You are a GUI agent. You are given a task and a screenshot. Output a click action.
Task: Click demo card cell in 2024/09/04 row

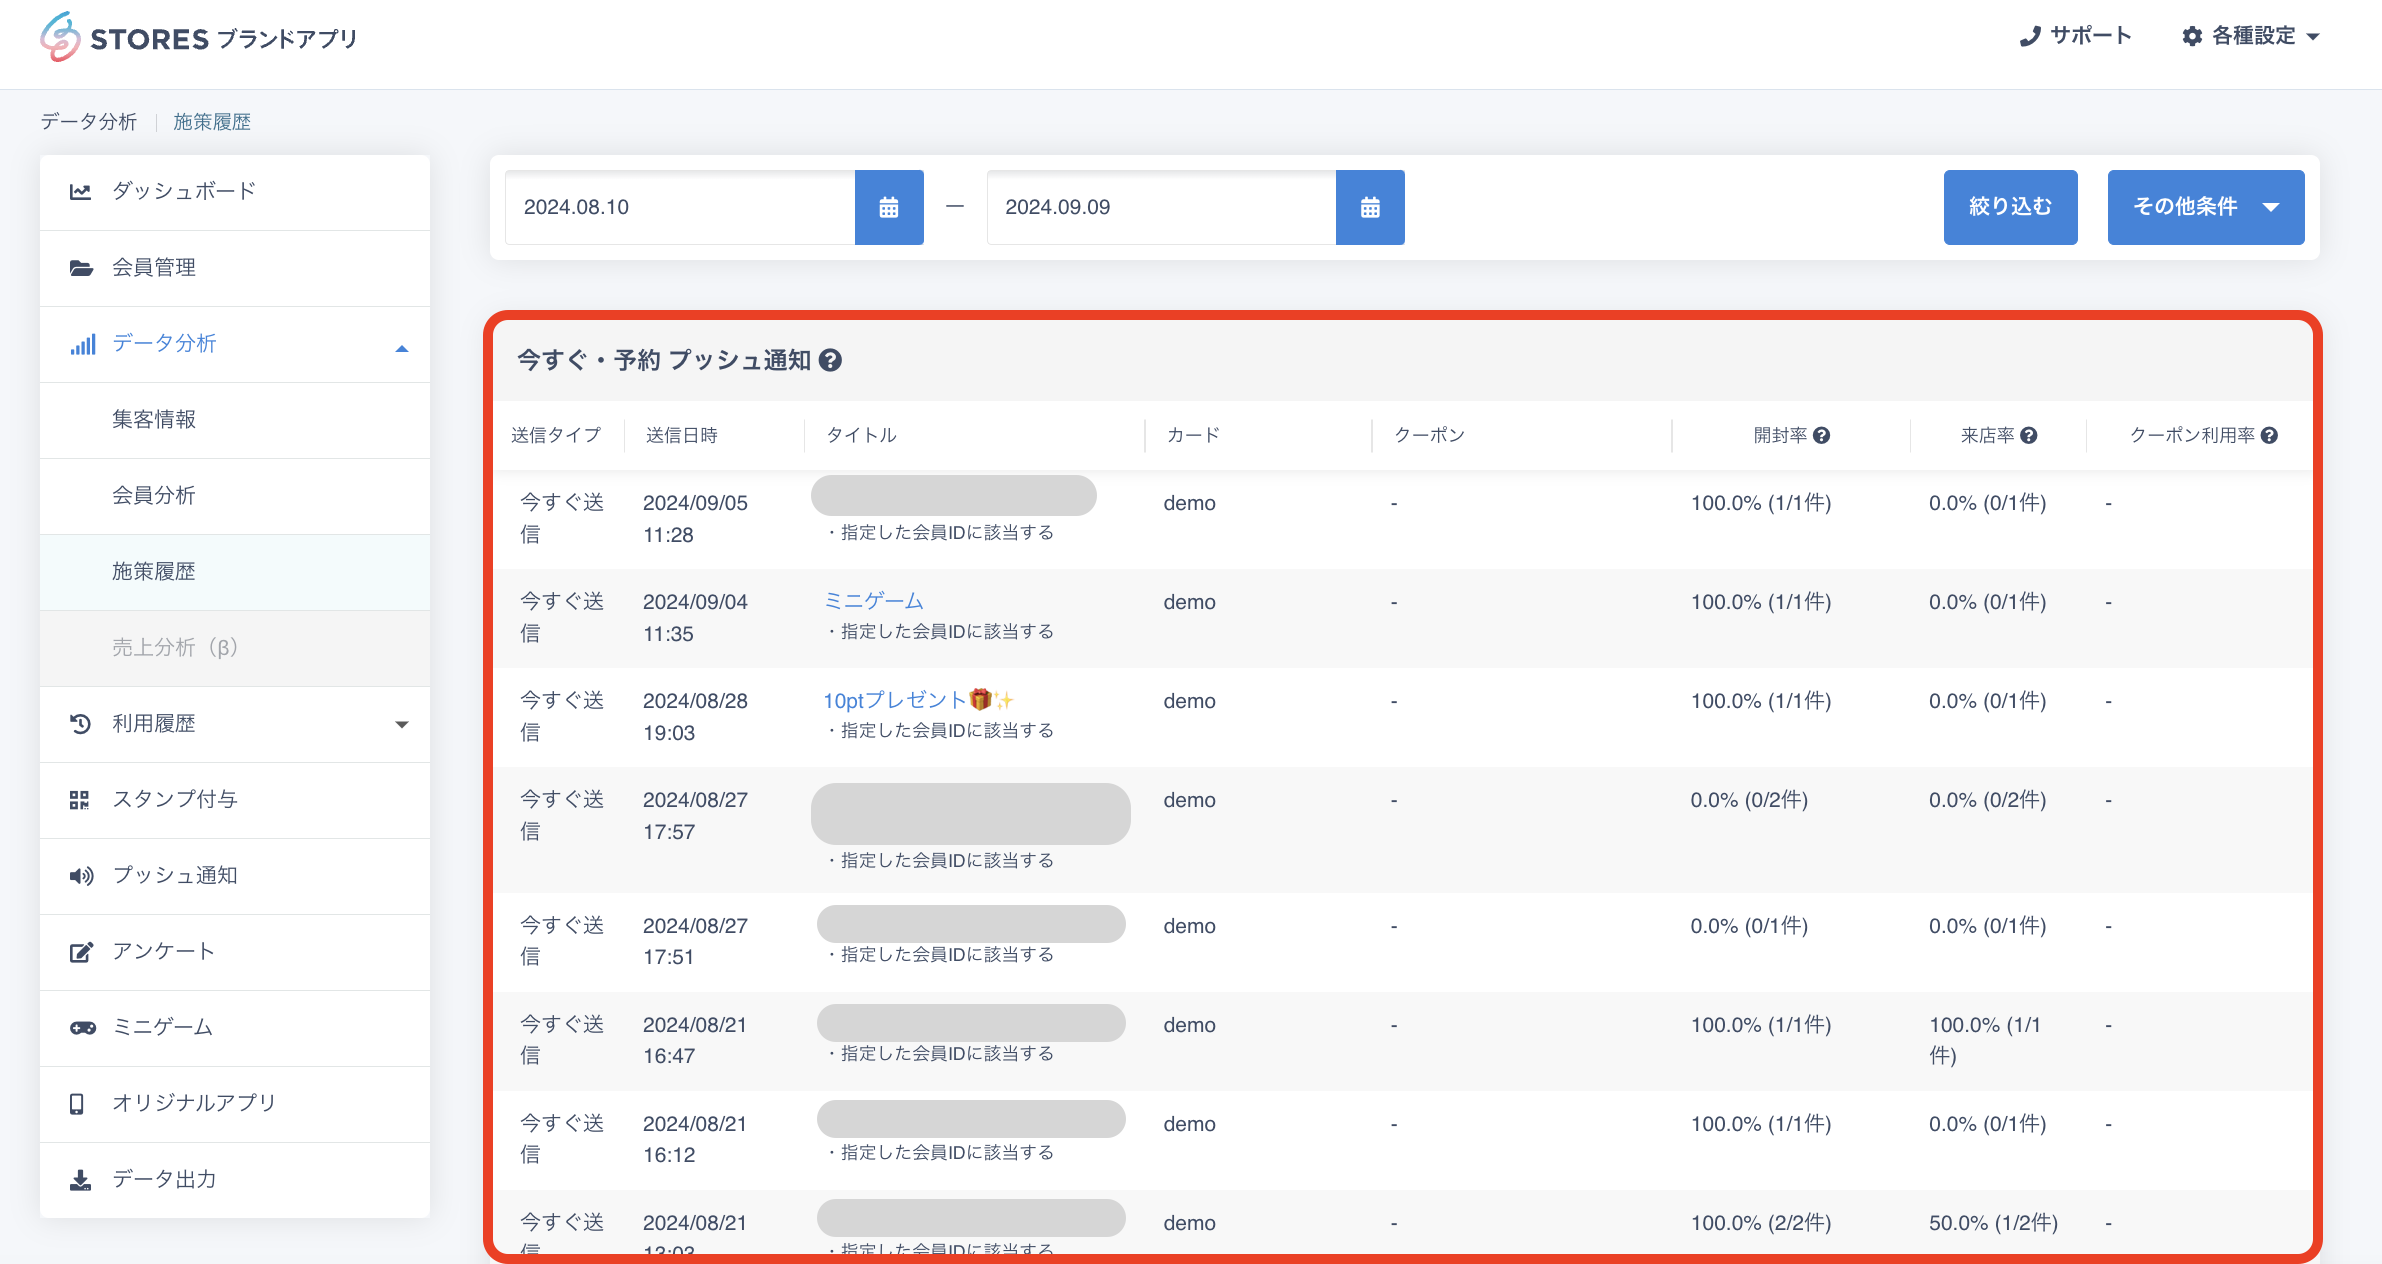pos(1189,602)
